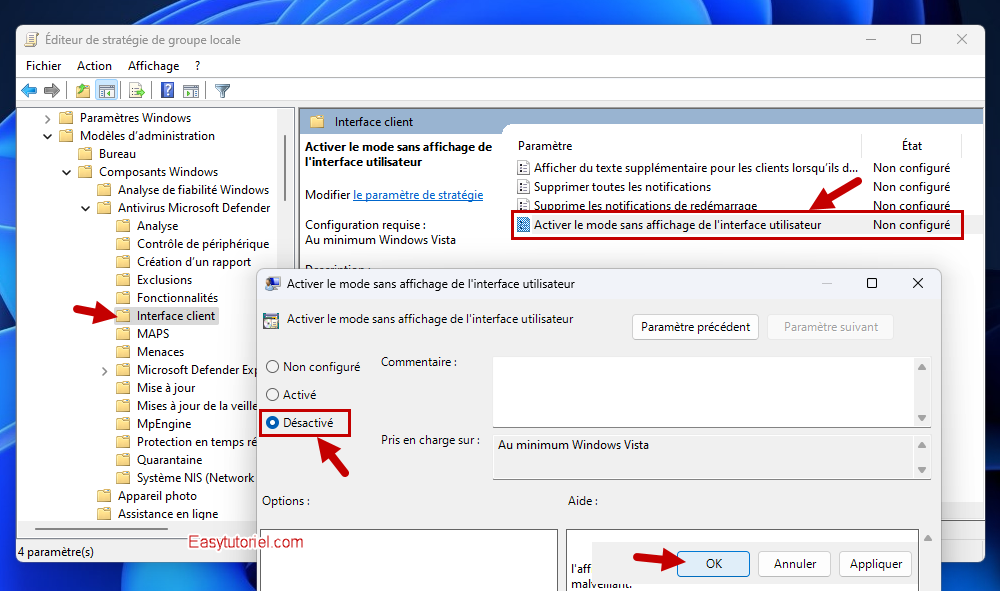Screen dimensions: 1000x591
Task: Click the Appliquer button
Action: coord(876,564)
